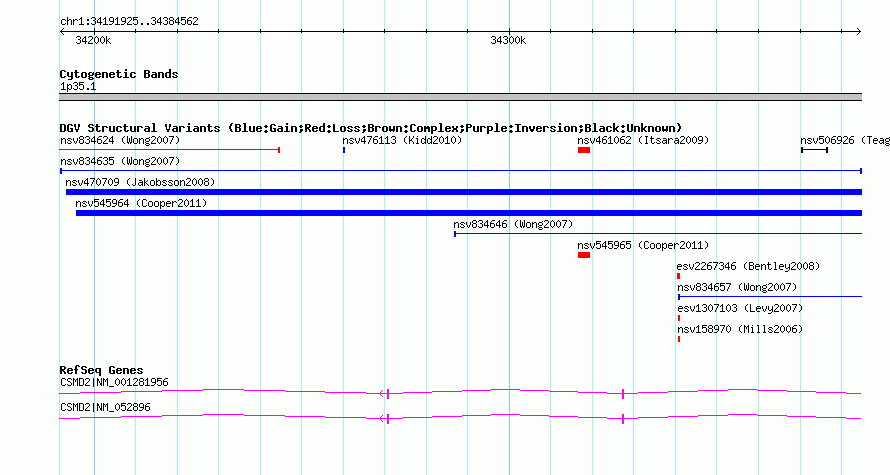Select the nsv834657 (Wong2007) label

737,287
